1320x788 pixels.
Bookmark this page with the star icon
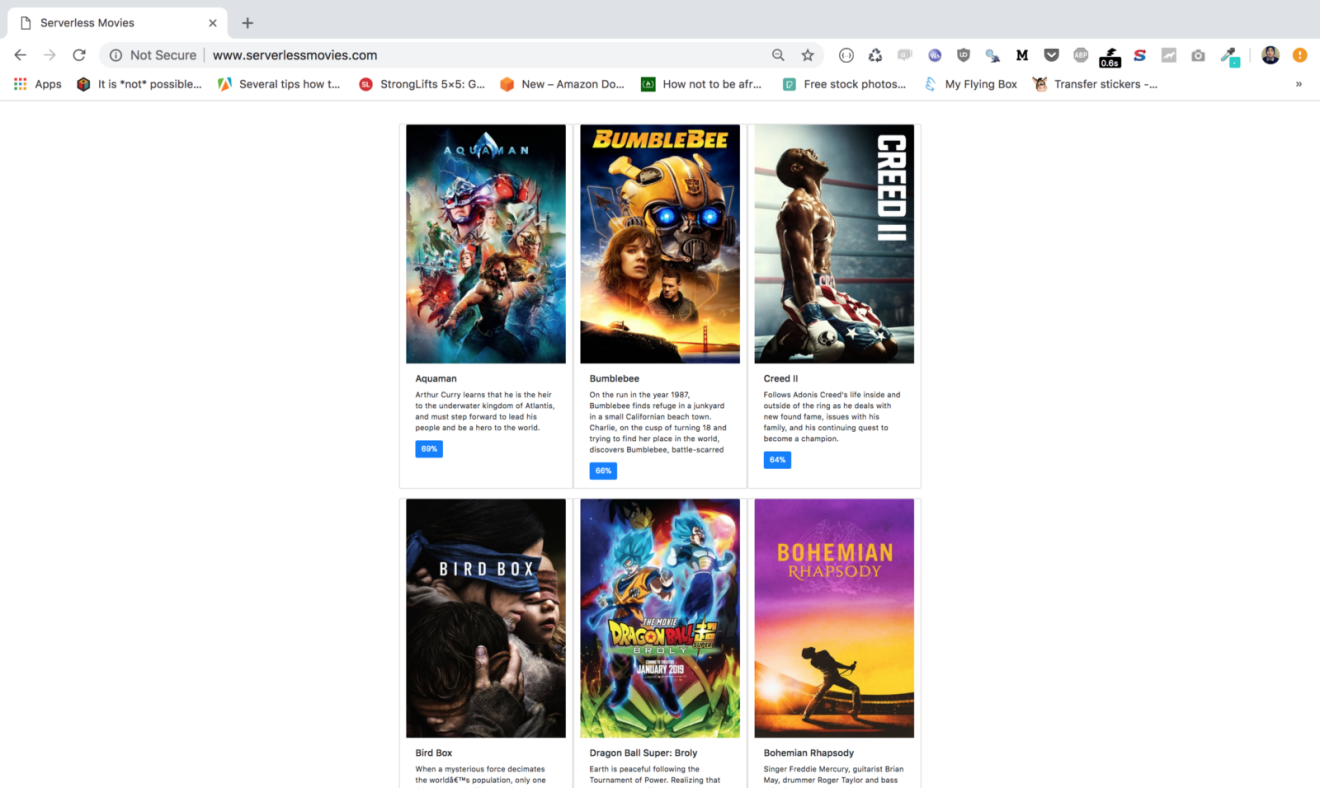pos(807,55)
